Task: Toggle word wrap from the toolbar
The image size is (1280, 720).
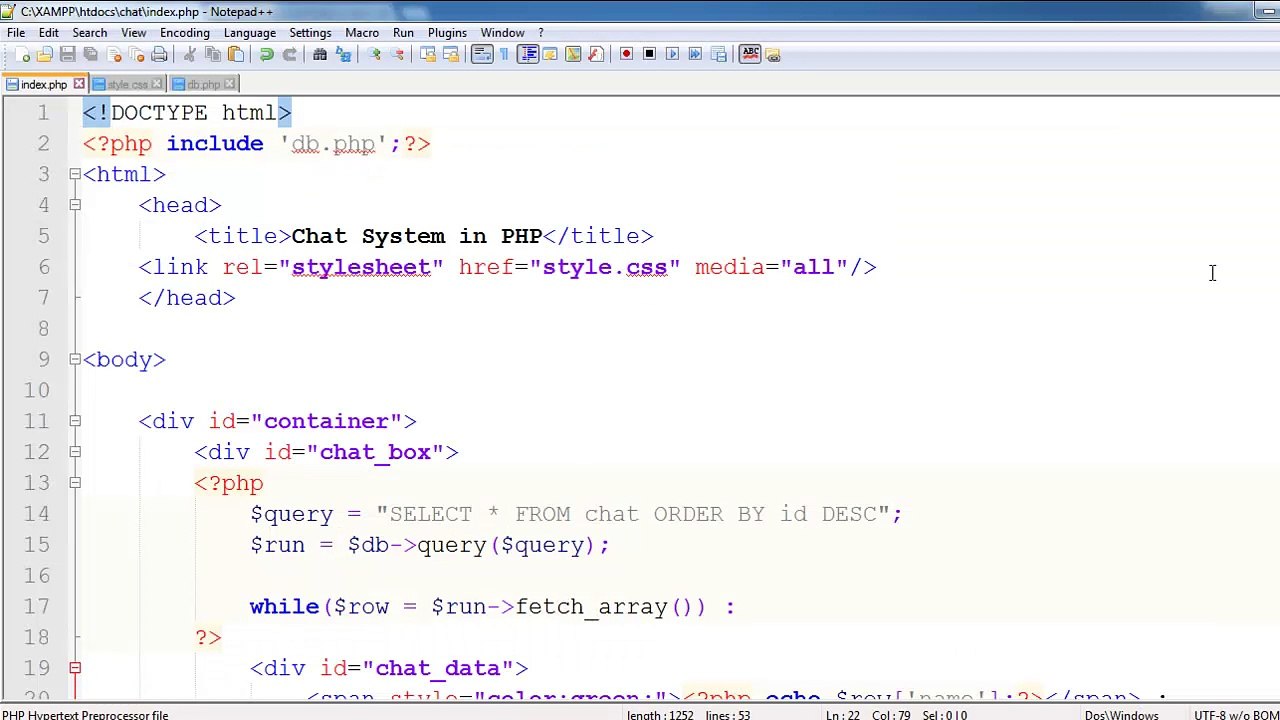Action: coord(481,54)
